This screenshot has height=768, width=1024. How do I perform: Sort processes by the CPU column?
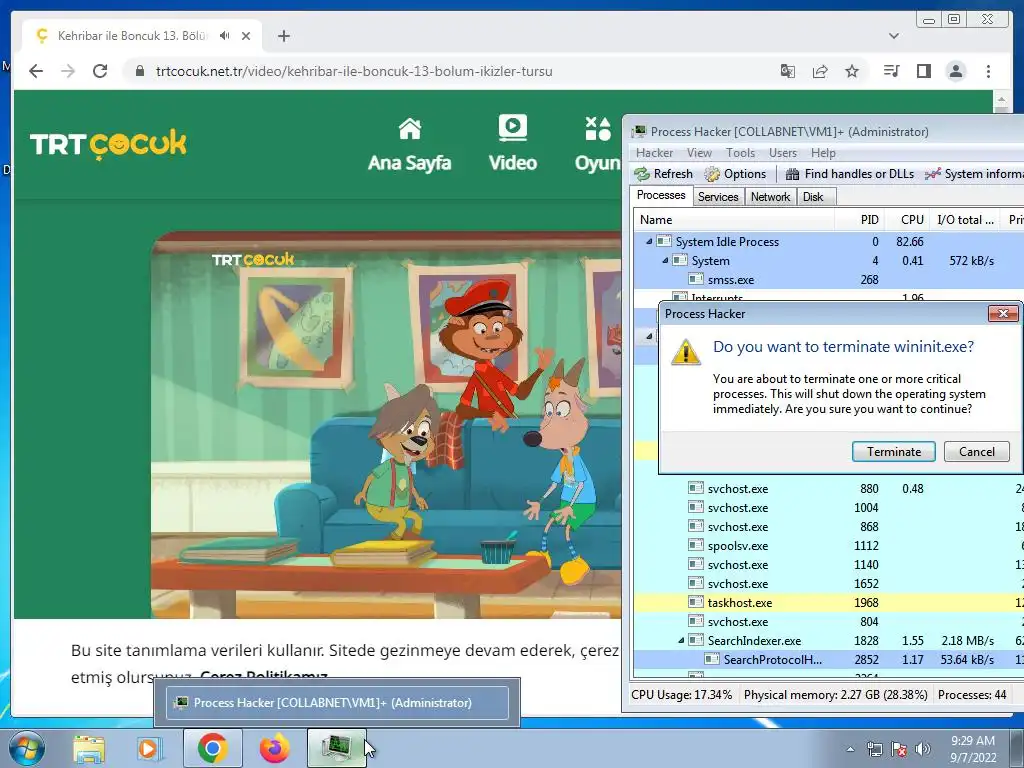[906, 220]
